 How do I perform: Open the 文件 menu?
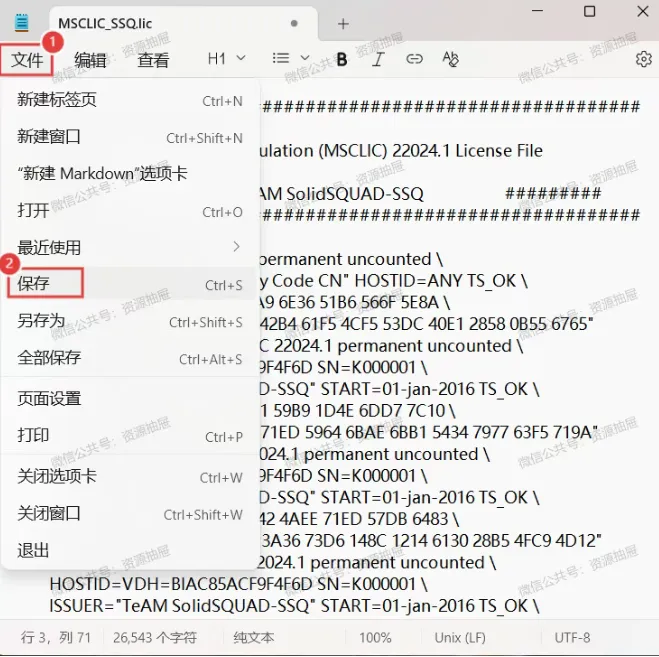(27, 60)
